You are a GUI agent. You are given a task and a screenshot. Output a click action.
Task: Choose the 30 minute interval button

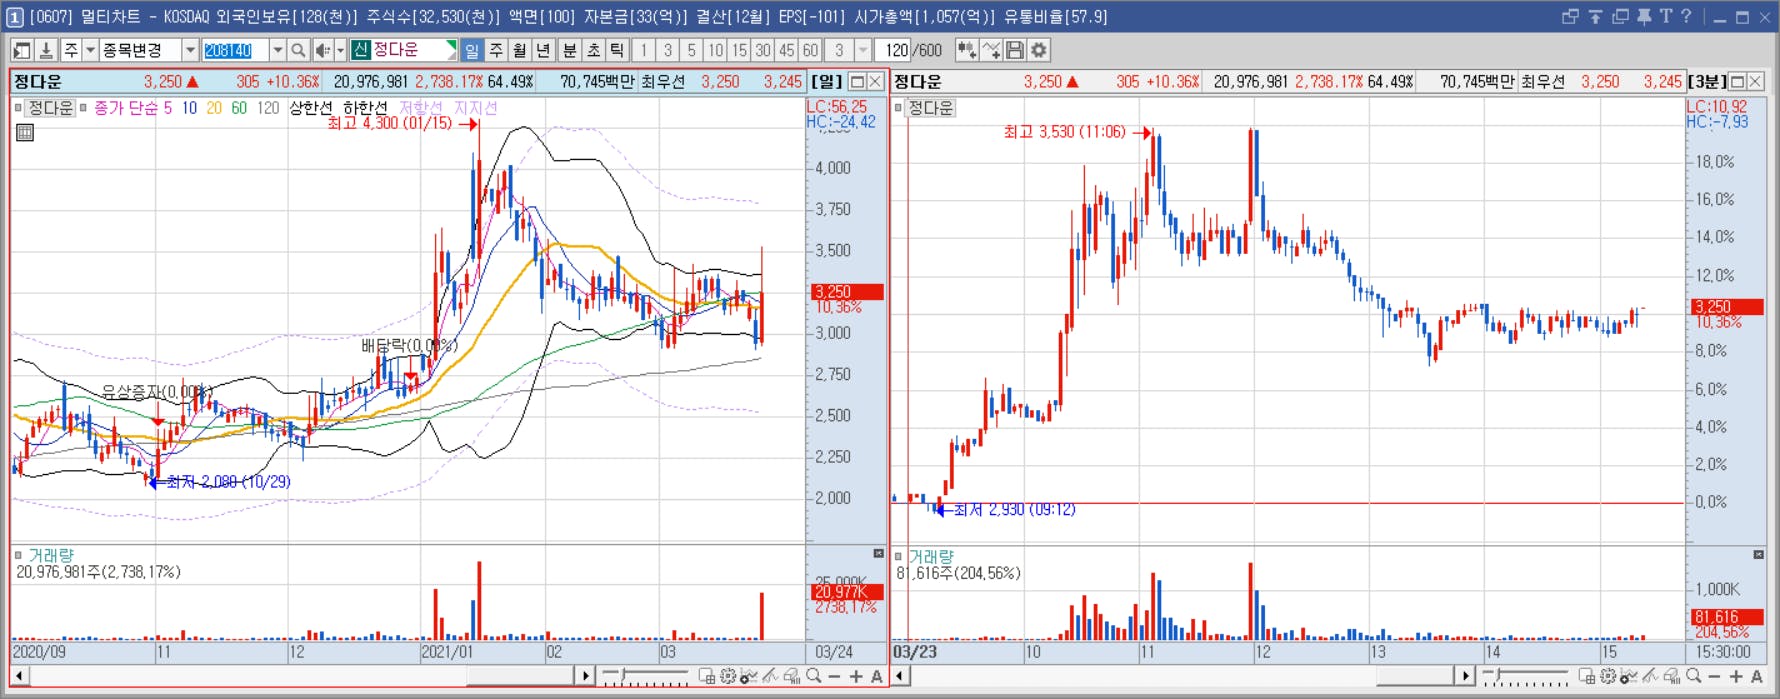pyautogui.click(x=763, y=50)
